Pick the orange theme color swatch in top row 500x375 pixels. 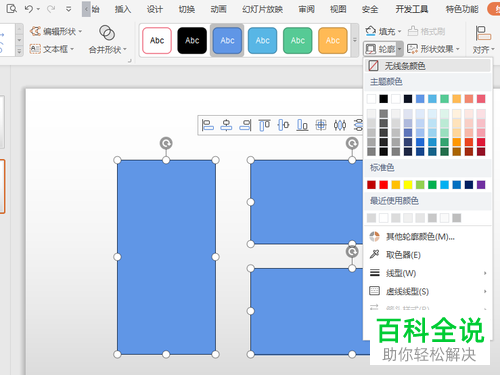pyautogui.click(x=457, y=99)
